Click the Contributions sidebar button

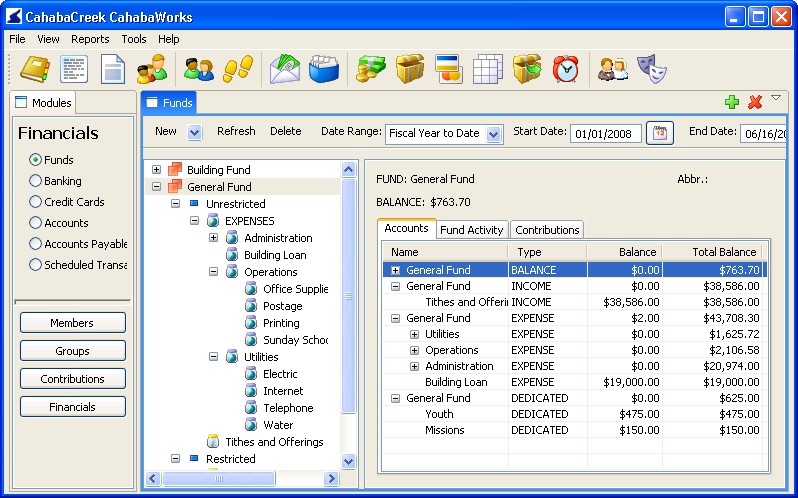tap(72, 379)
